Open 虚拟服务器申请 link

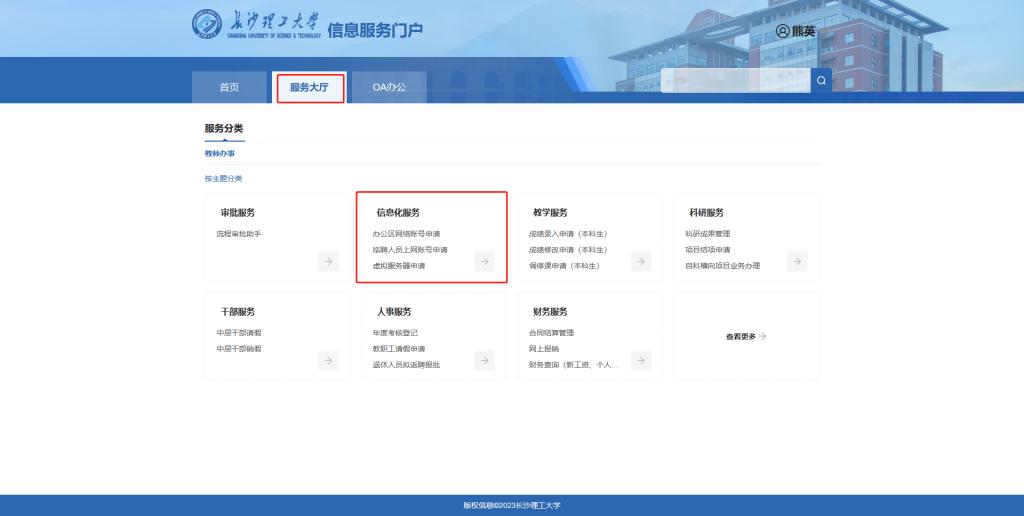399,266
